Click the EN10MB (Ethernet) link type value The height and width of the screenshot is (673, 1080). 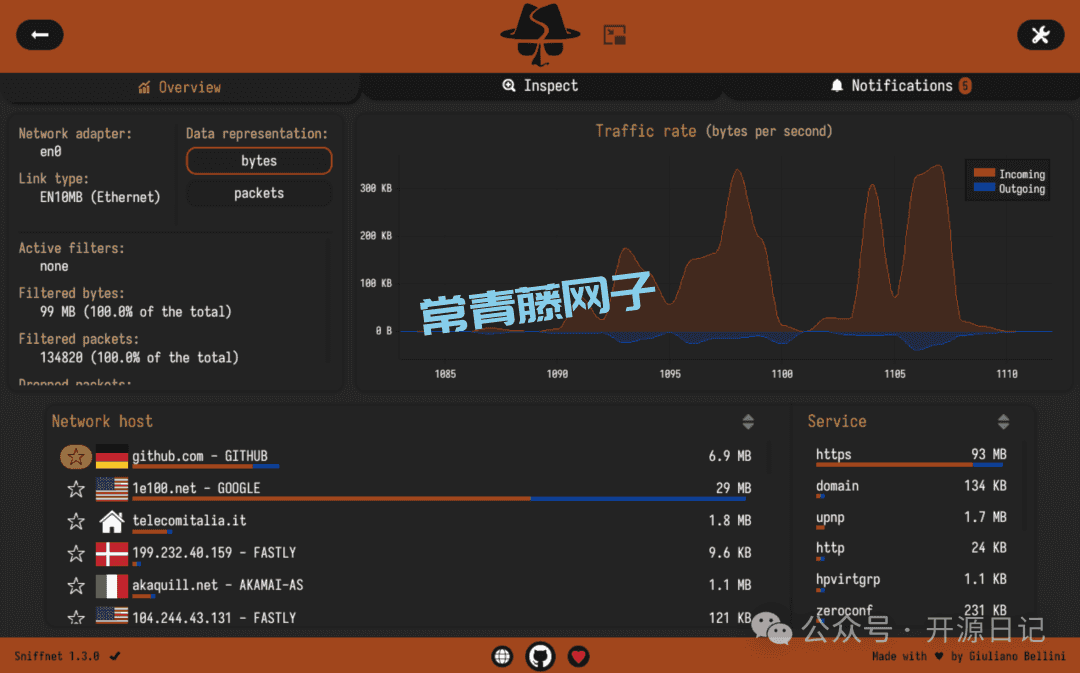click(x=100, y=198)
